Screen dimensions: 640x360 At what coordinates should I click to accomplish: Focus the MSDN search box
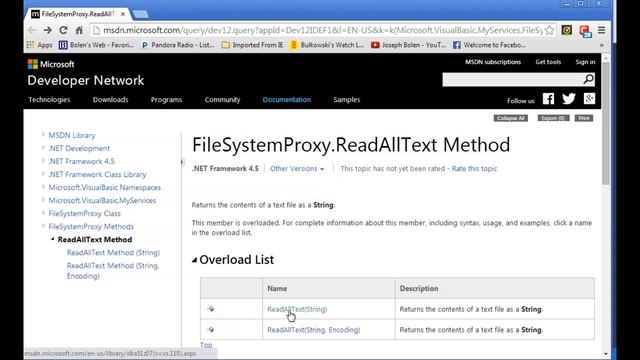pos(513,80)
